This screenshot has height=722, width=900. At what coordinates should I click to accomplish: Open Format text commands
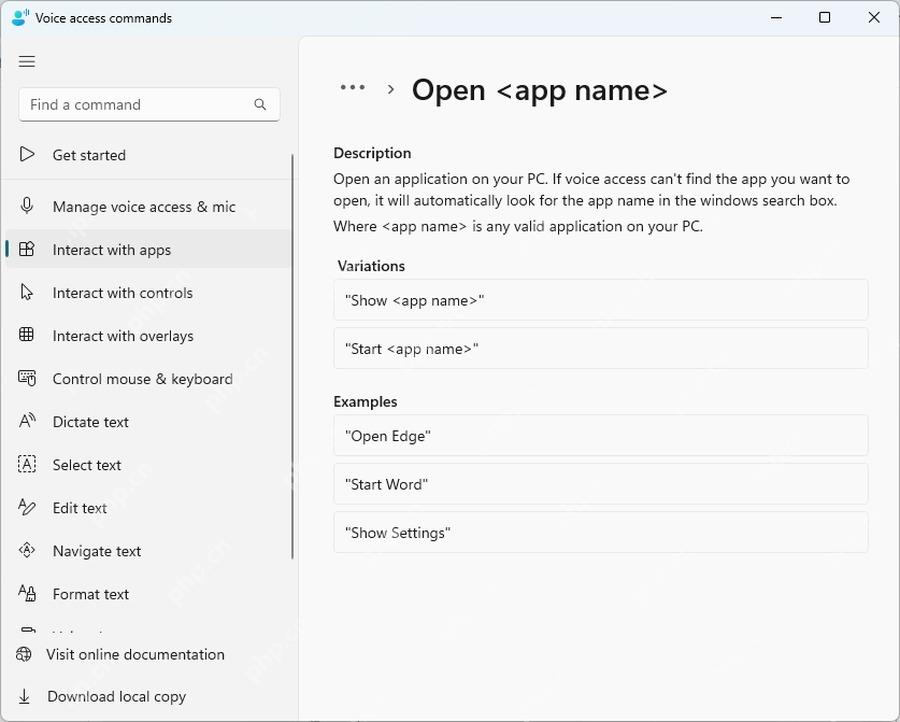click(x=149, y=594)
